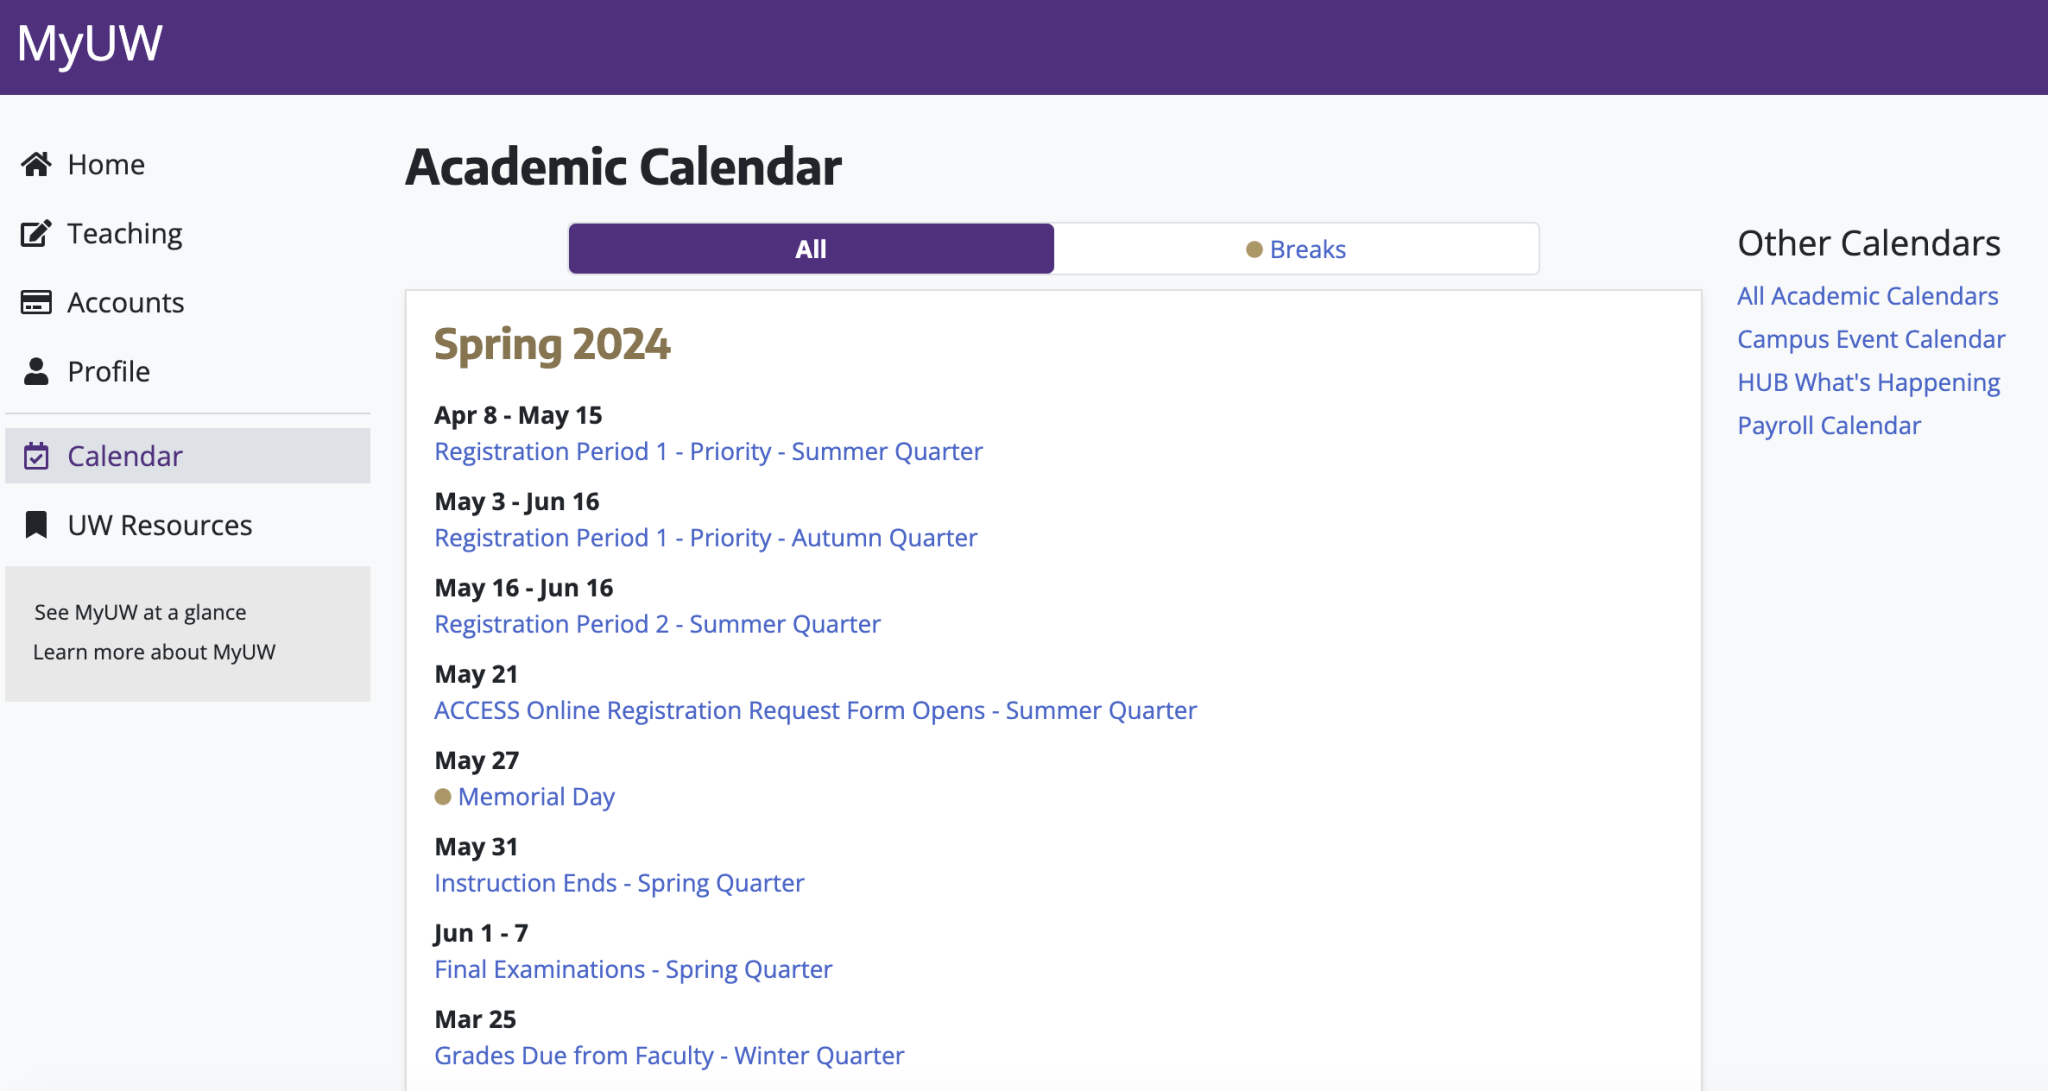Open Registration Period 1 Autumn Quarter link
This screenshot has width=2048, height=1091.
(x=706, y=538)
